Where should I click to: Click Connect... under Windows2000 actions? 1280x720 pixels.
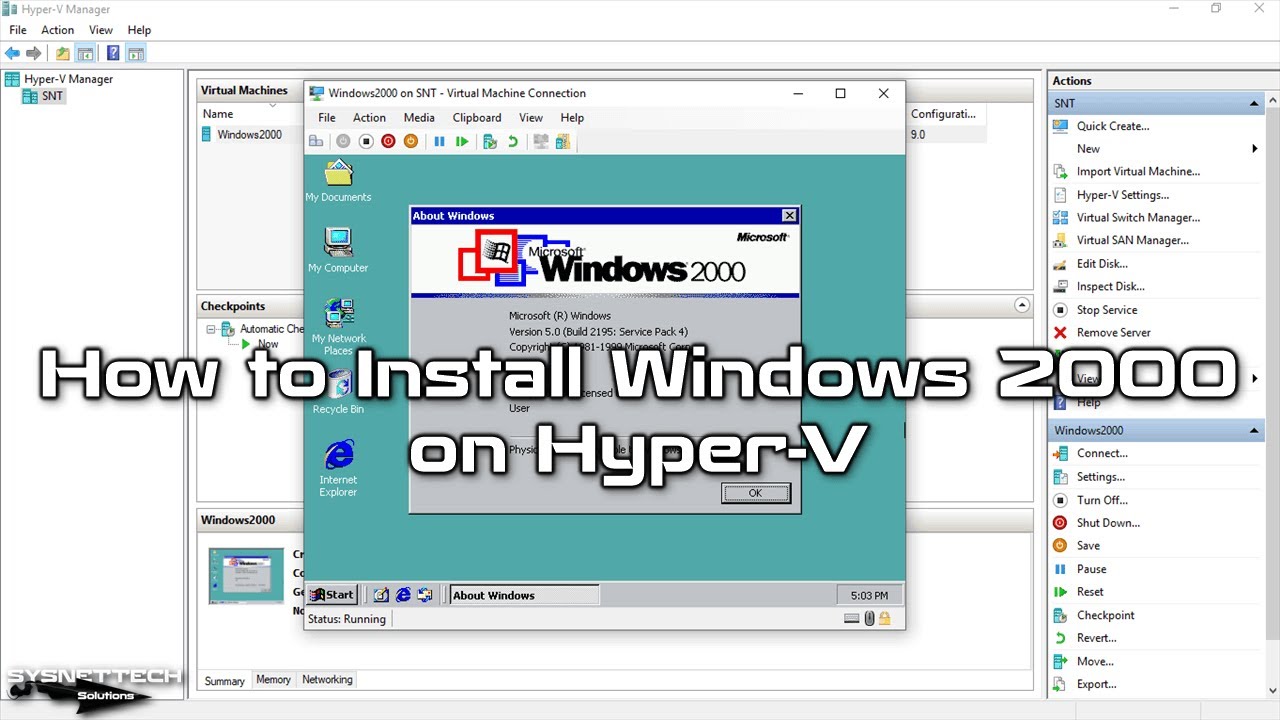pyautogui.click(x=1102, y=454)
